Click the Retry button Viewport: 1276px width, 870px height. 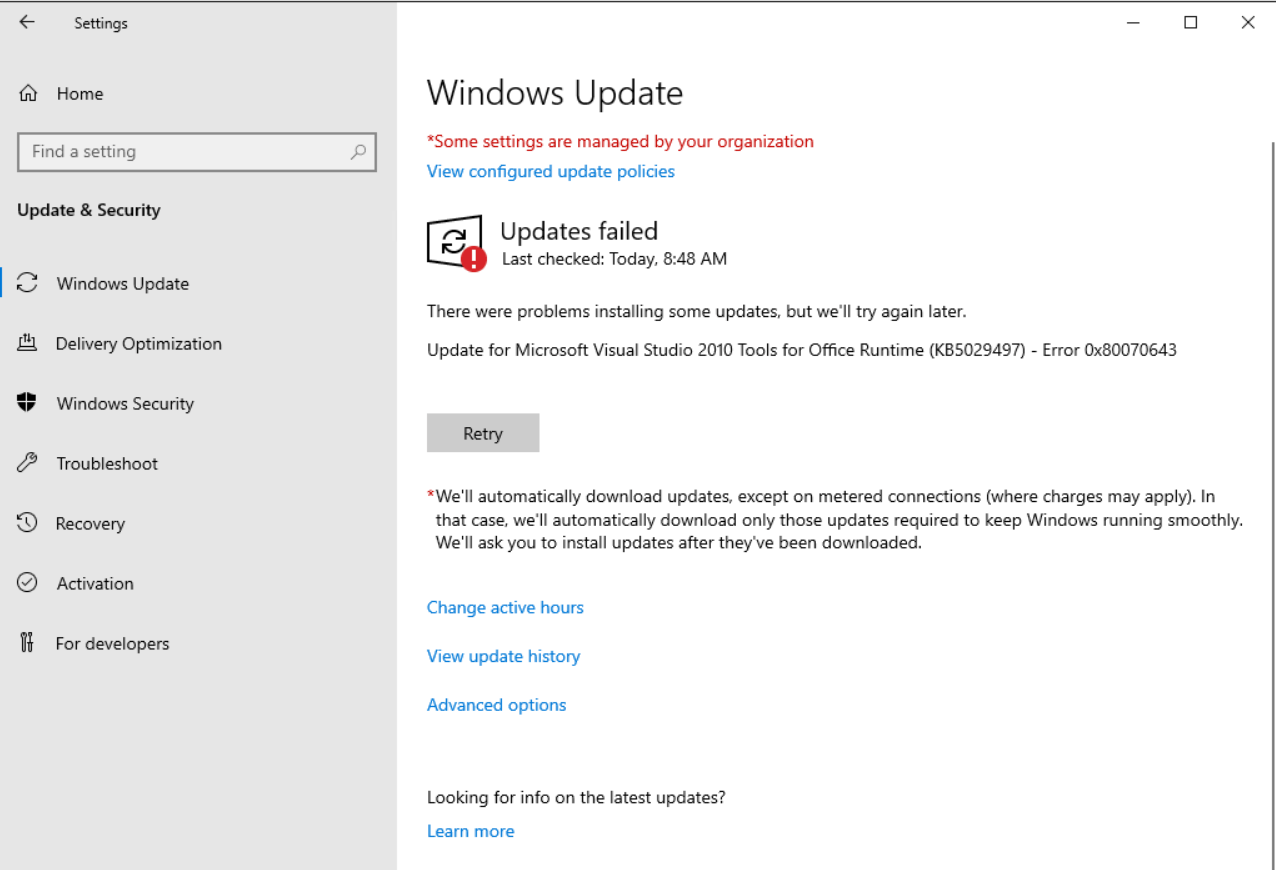(x=483, y=433)
